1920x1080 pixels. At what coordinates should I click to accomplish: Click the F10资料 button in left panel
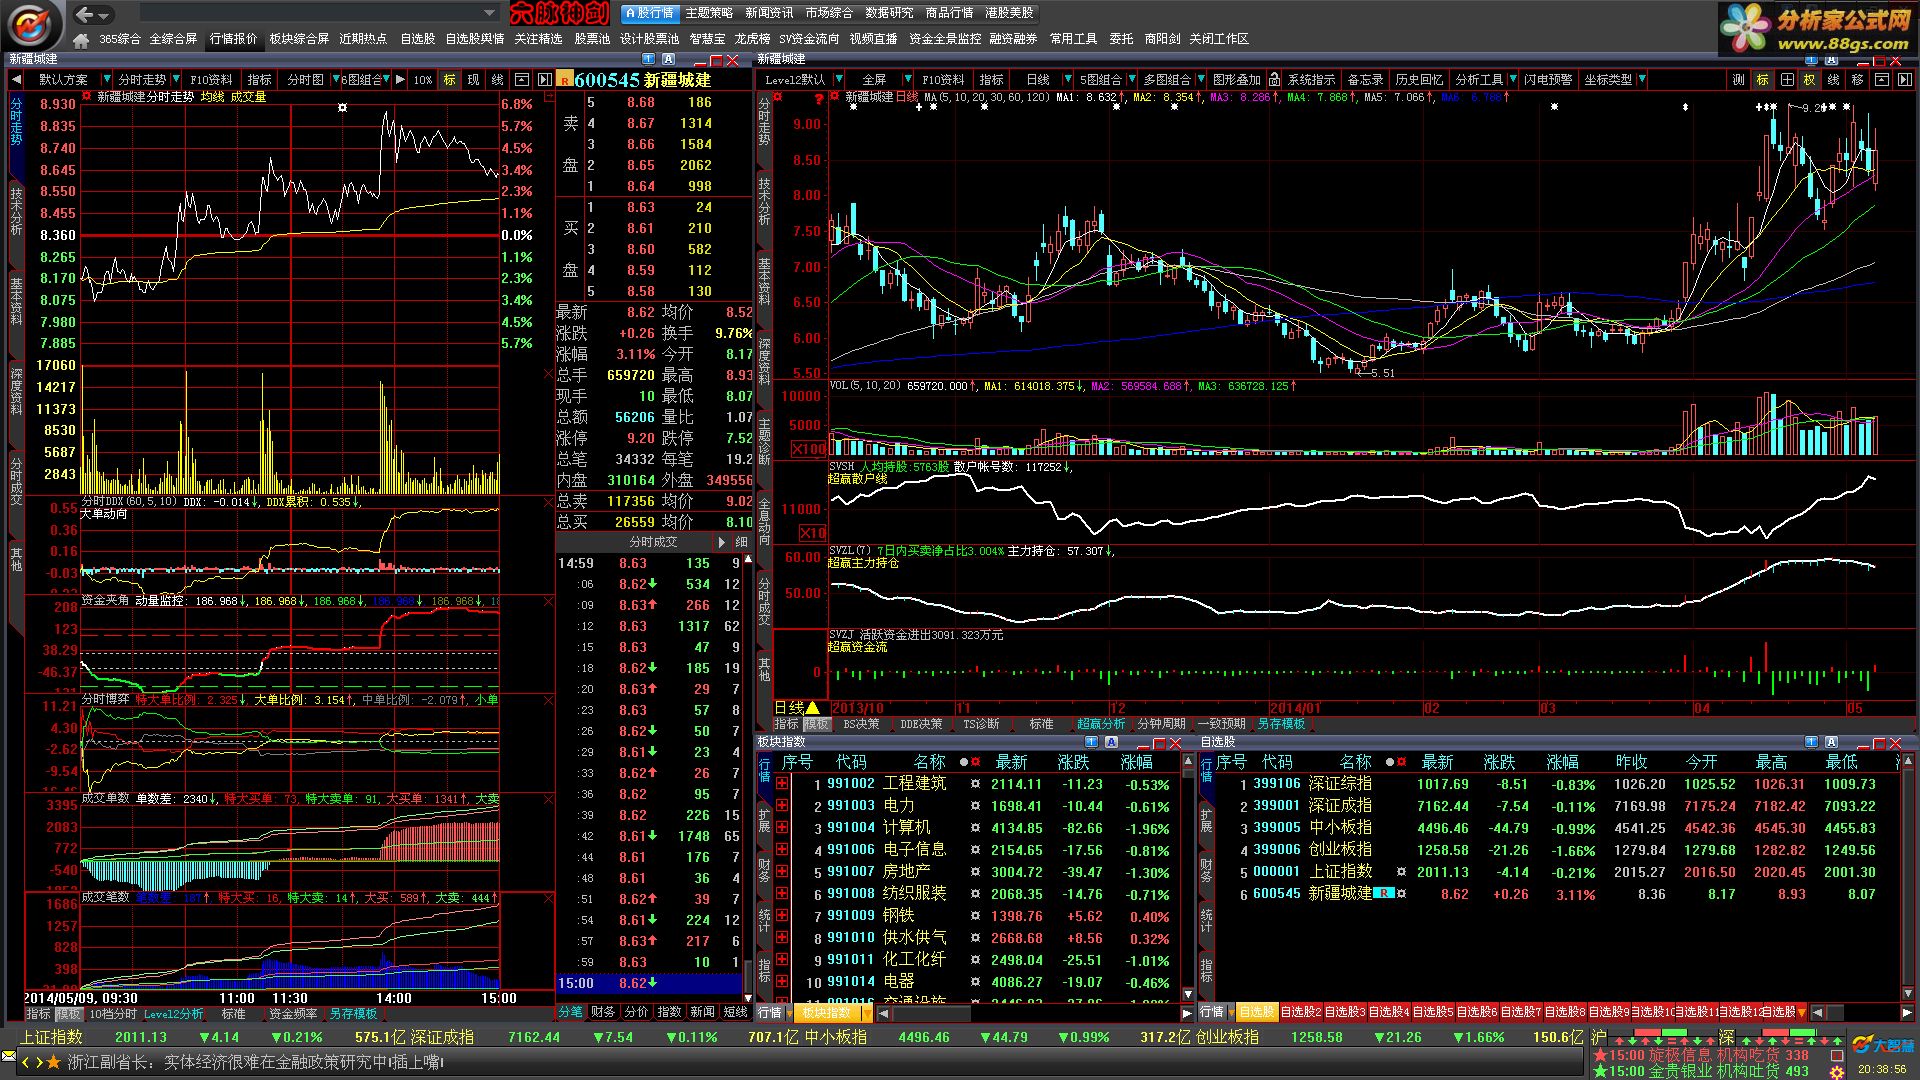pos(211,80)
